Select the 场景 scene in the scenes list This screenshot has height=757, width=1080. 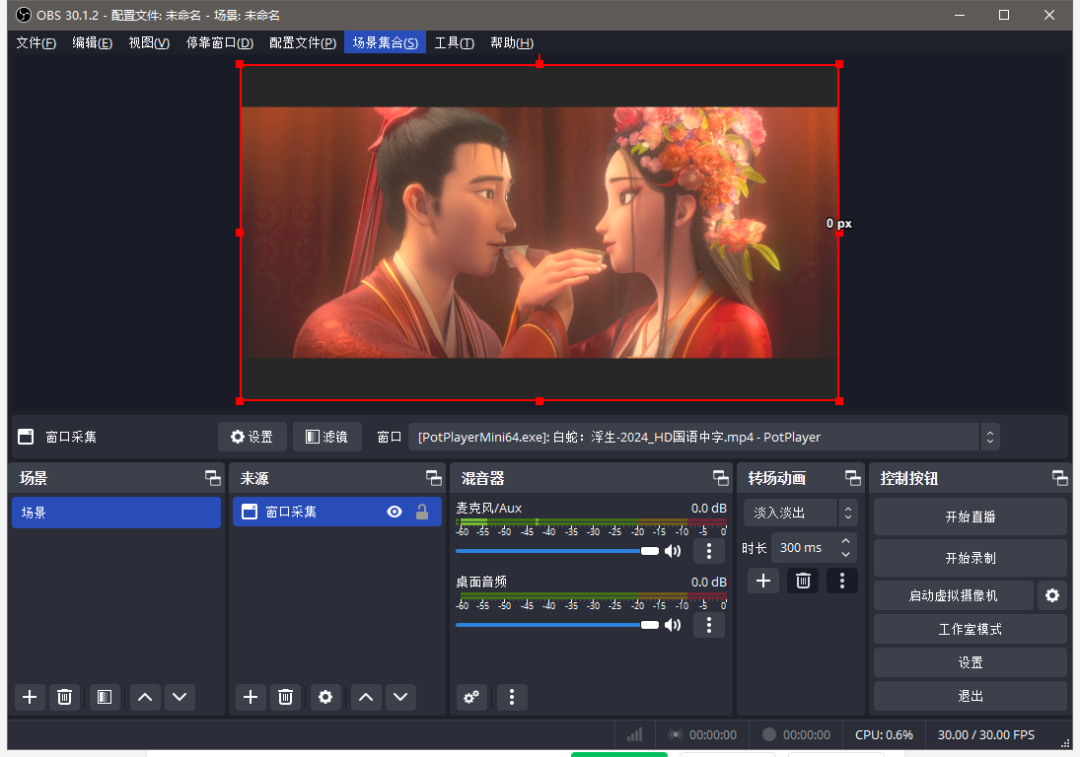click(x=116, y=511)
